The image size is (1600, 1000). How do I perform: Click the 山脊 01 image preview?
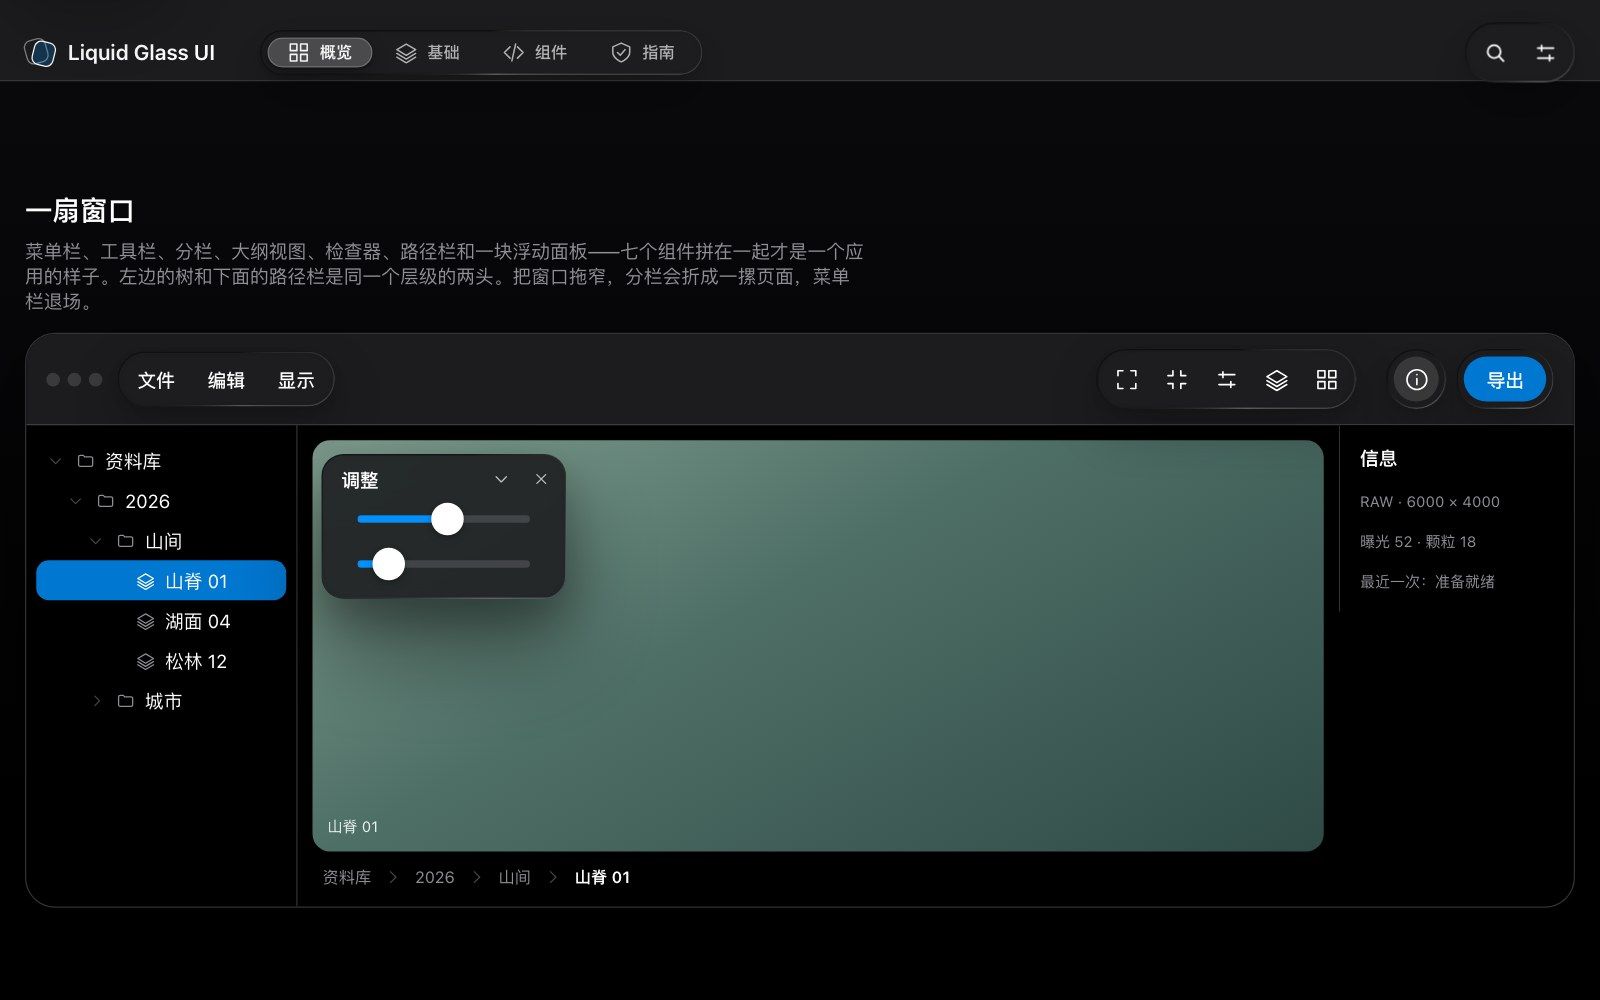point(818,646)
